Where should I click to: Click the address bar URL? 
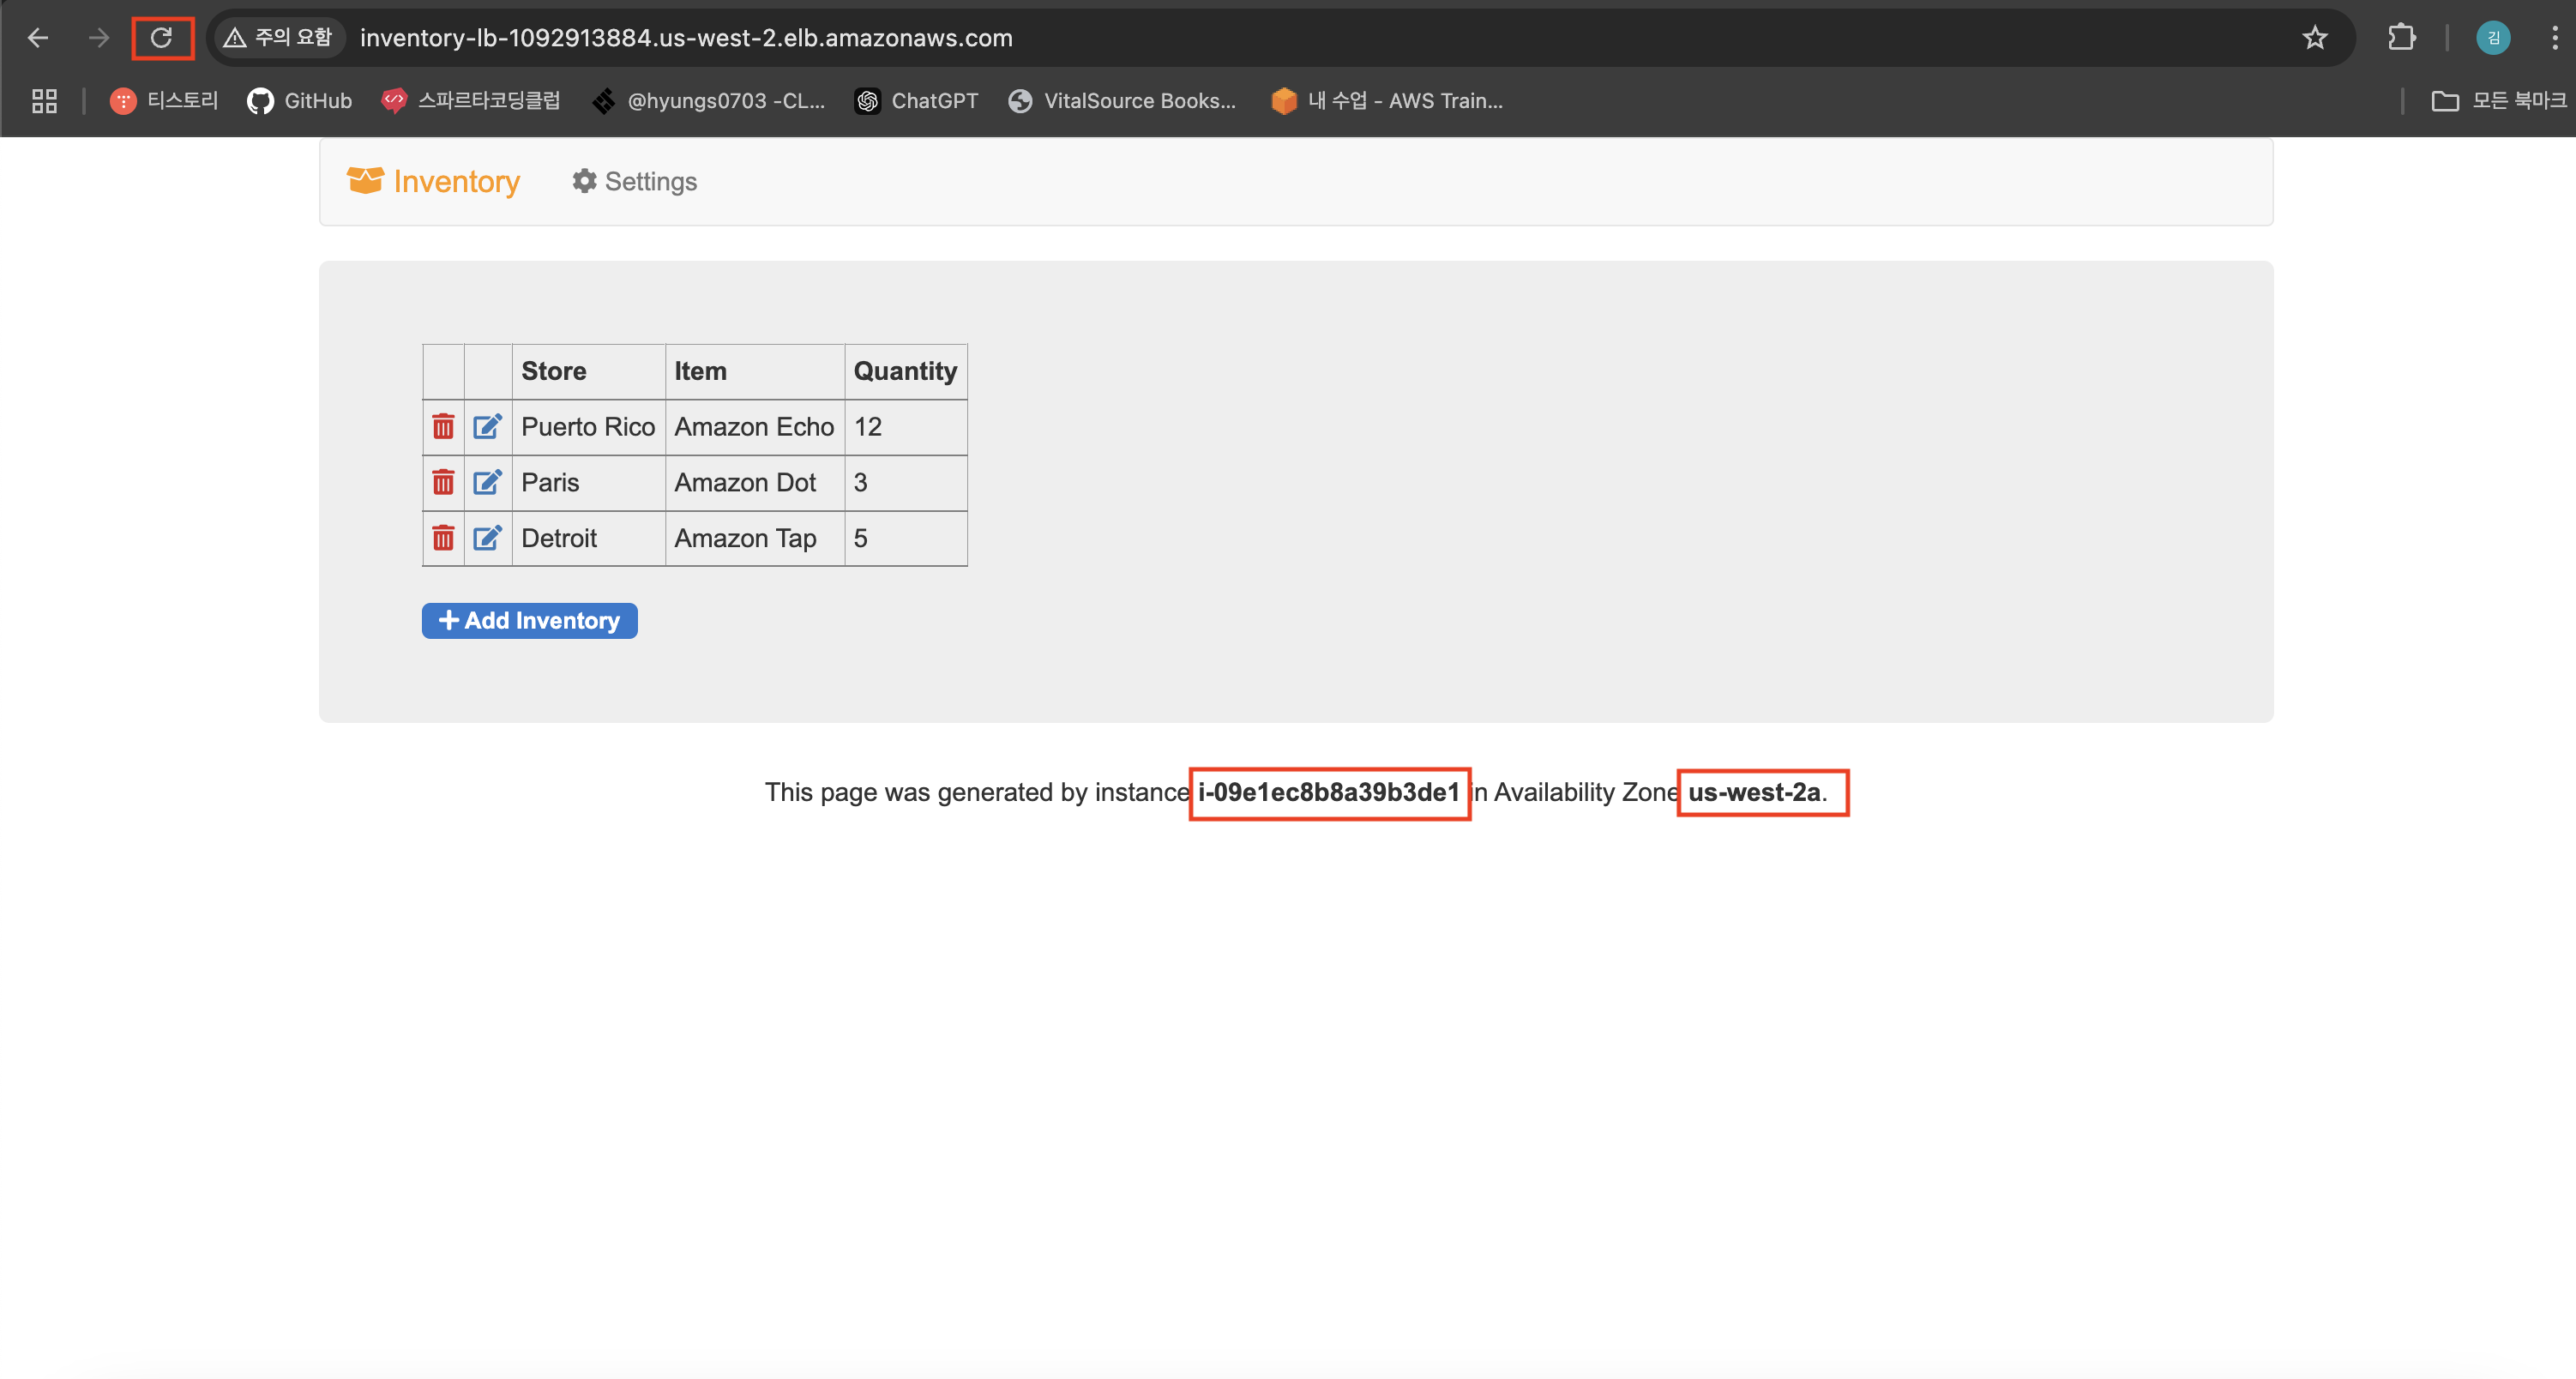(x=686, y=38)
